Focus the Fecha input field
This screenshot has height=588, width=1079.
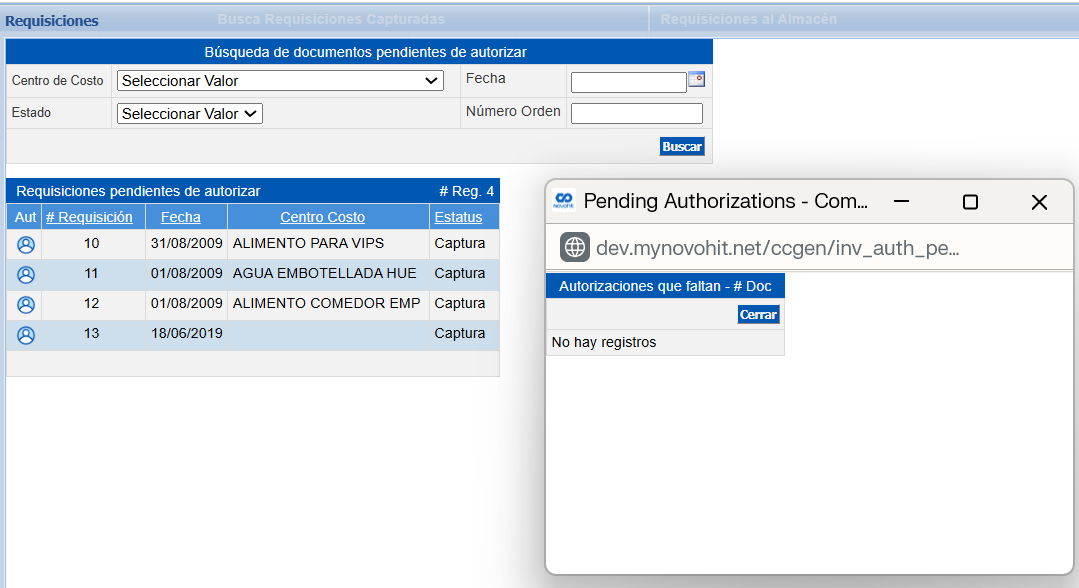[628, 82]
